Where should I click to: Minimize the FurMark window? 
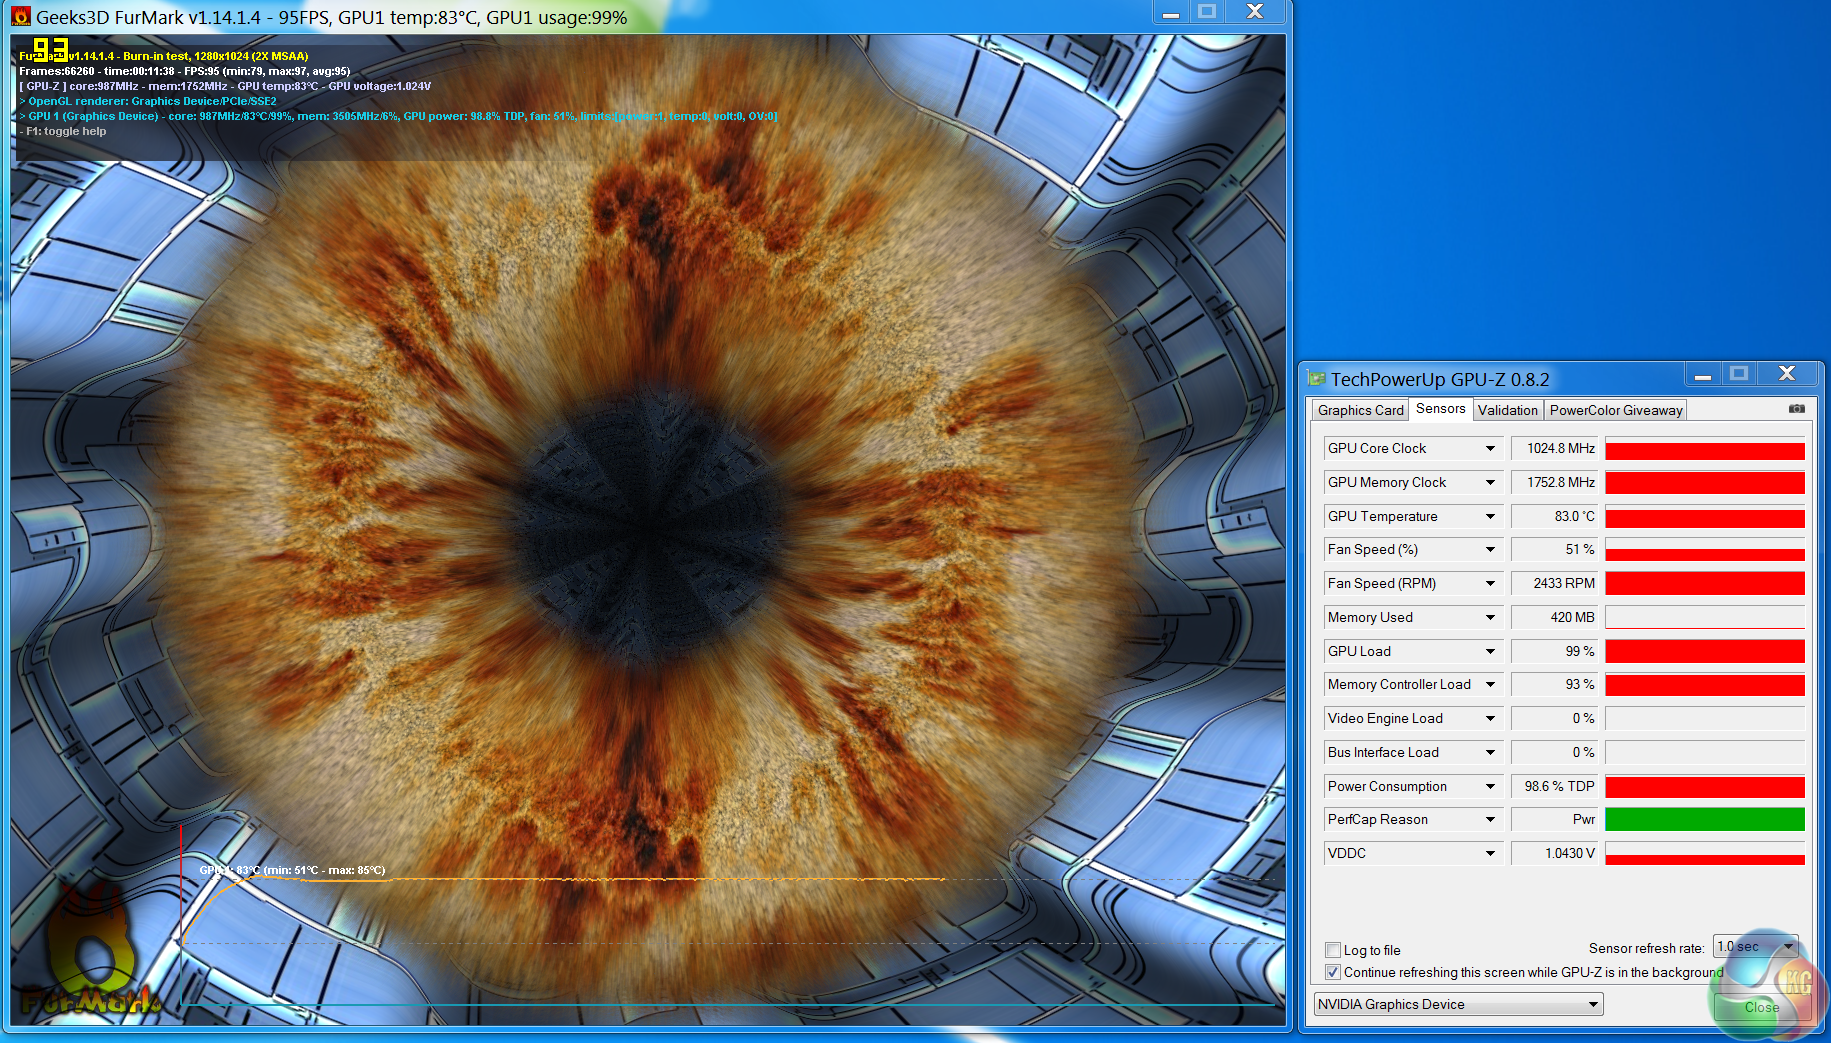point(1170,12)
